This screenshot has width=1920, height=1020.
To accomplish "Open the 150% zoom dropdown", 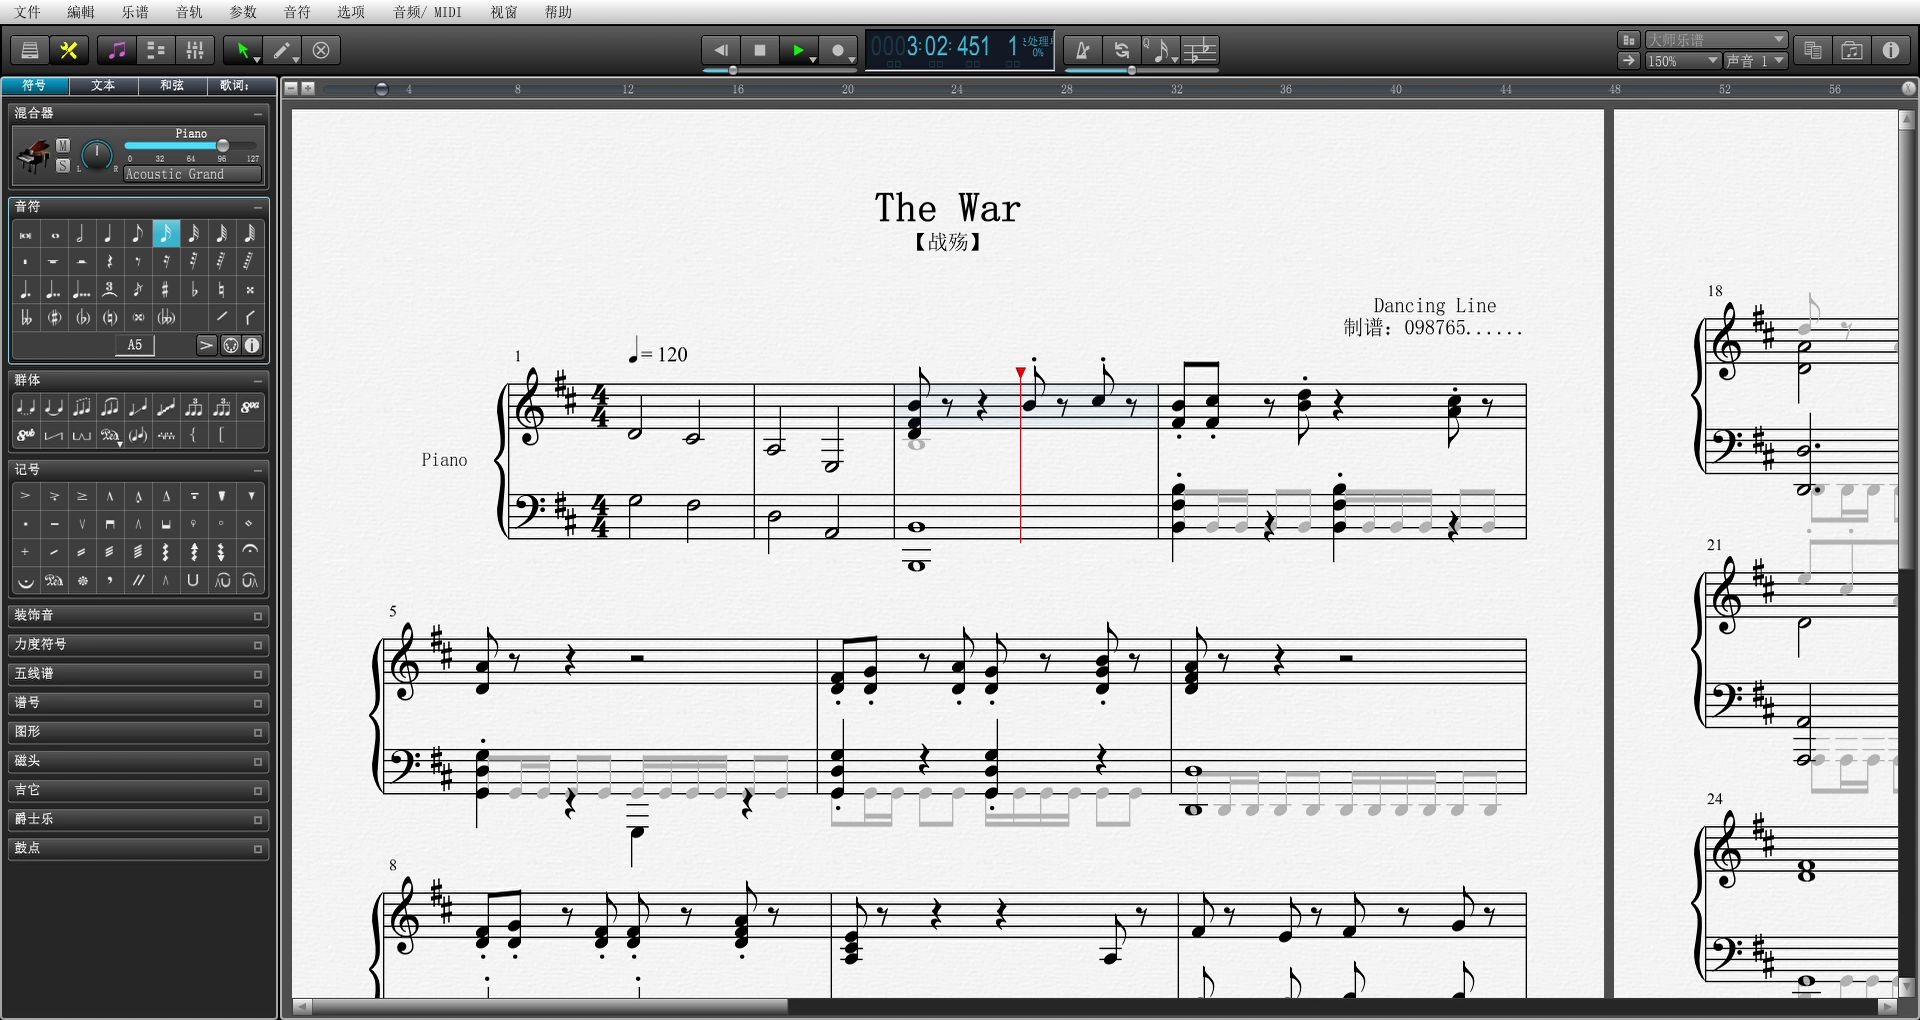I will click(x=1683, y=61).
